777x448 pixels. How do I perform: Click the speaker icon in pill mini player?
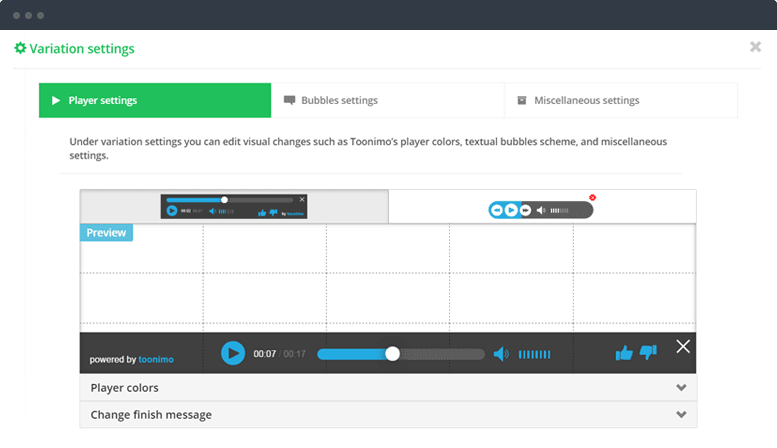541,210
